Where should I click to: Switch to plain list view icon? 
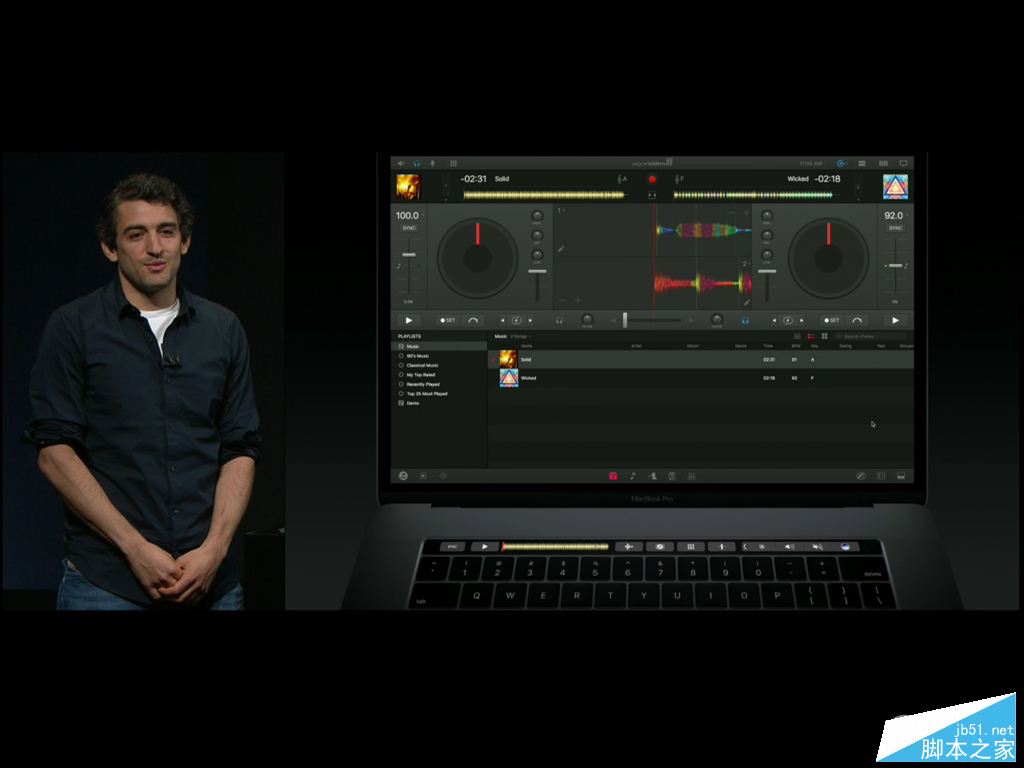(797, 337)
